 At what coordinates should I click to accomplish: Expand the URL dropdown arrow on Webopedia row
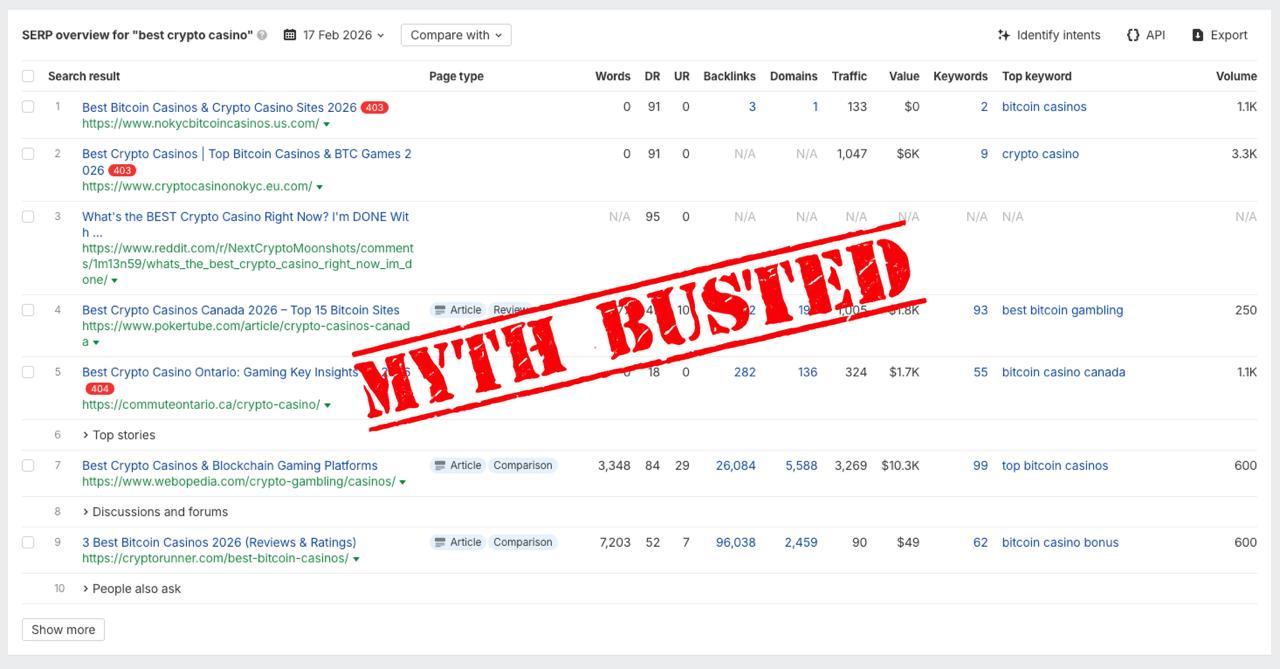click(x=401, y=481)
